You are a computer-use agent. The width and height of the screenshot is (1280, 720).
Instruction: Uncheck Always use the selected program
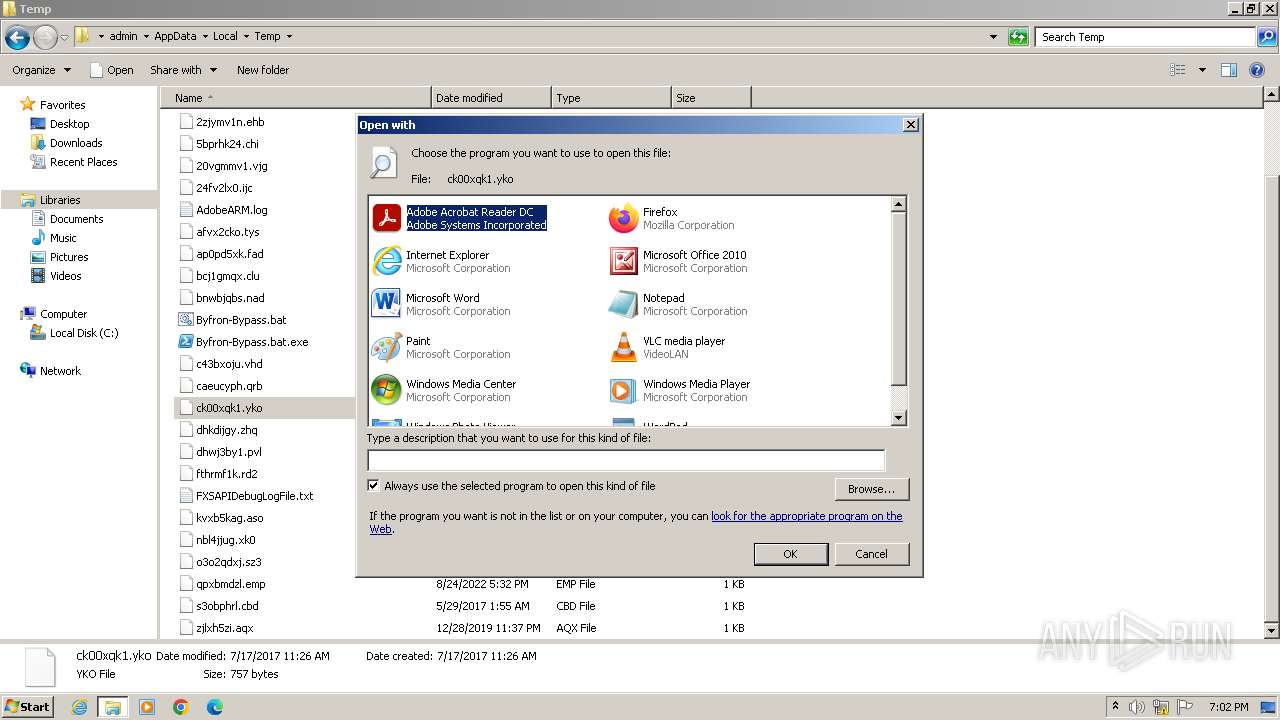pos(373,486)
